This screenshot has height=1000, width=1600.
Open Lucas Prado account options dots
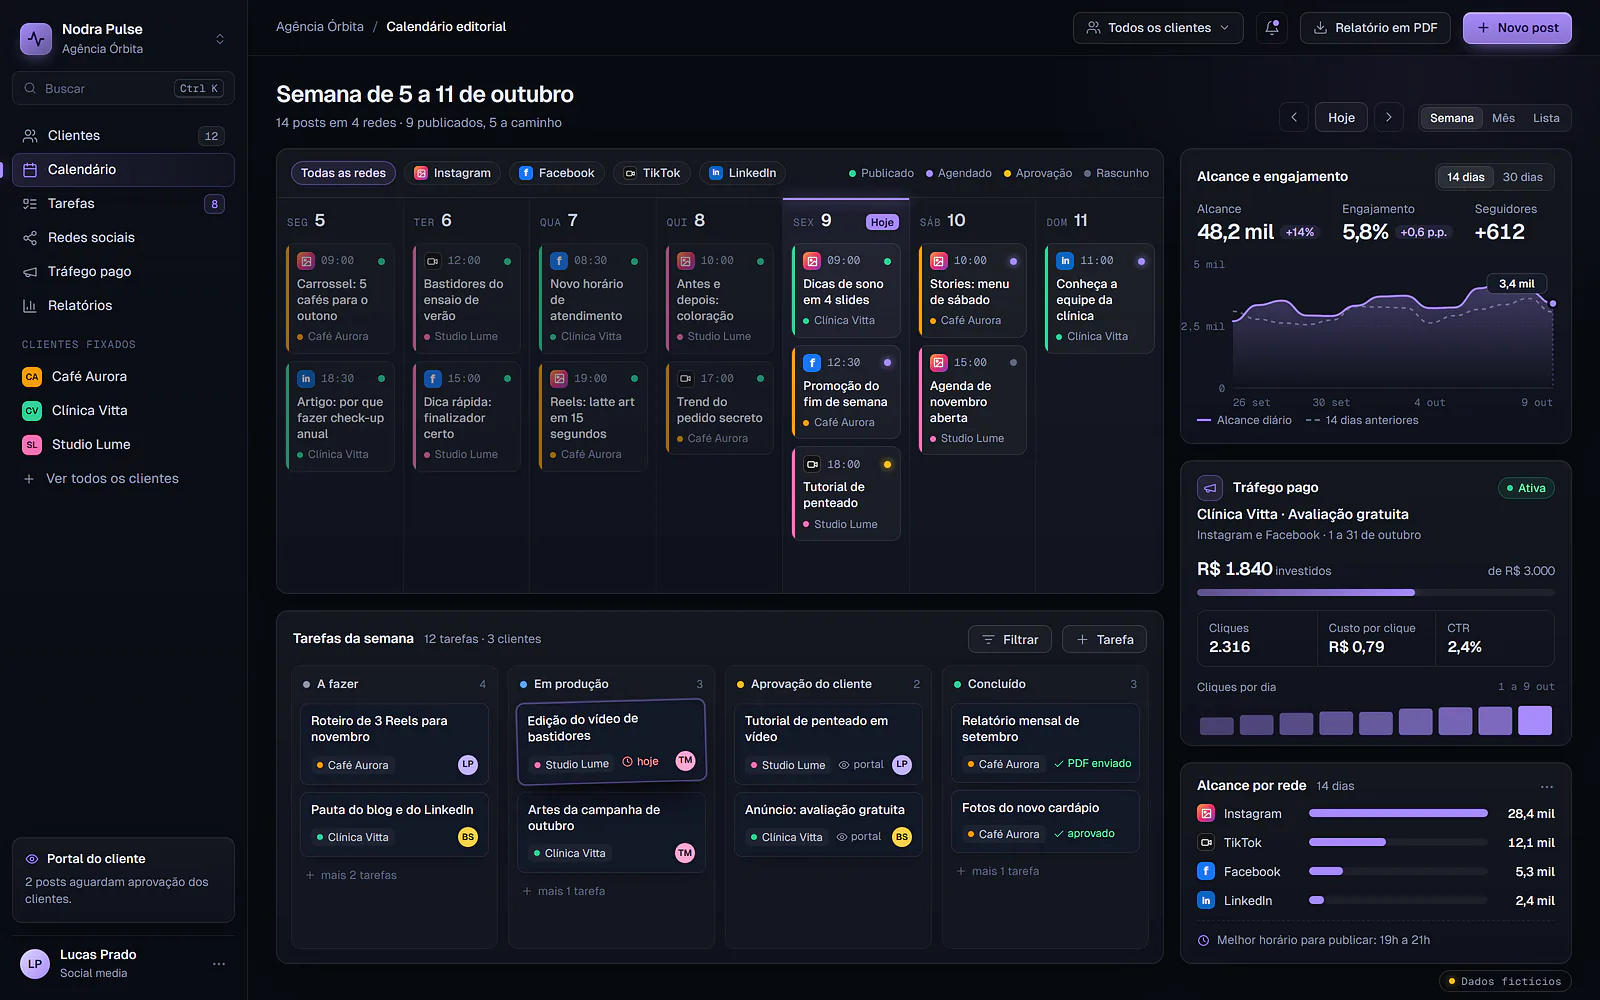click(x=219, y=964)
